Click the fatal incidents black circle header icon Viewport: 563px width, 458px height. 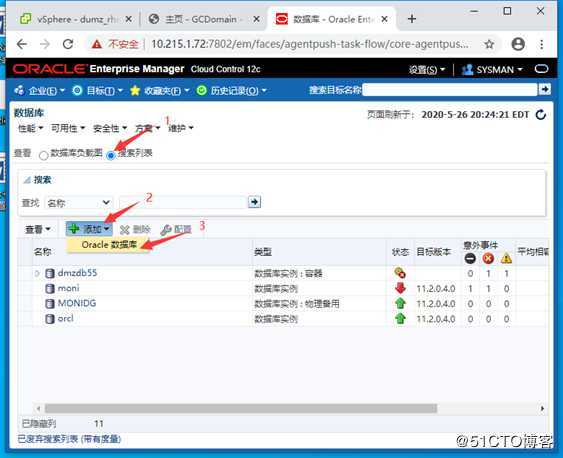(x=470, y=258)
